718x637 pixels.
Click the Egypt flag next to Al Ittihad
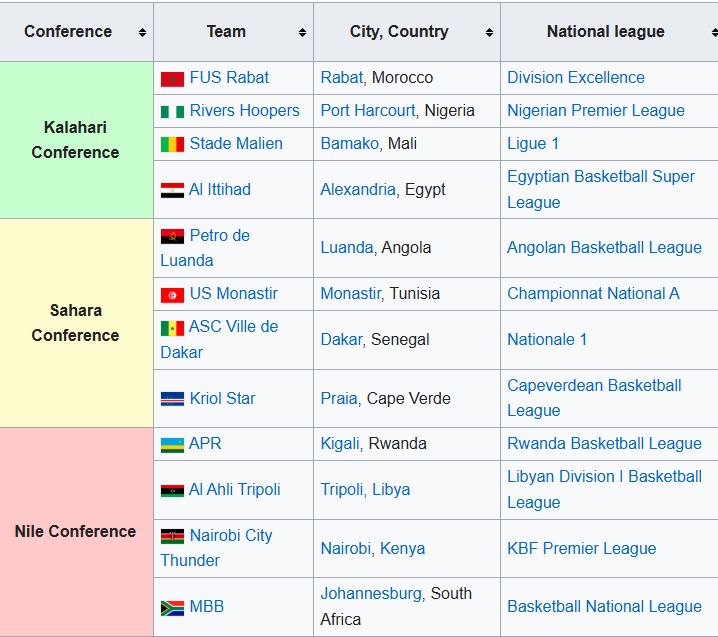[x=172, y=190]
